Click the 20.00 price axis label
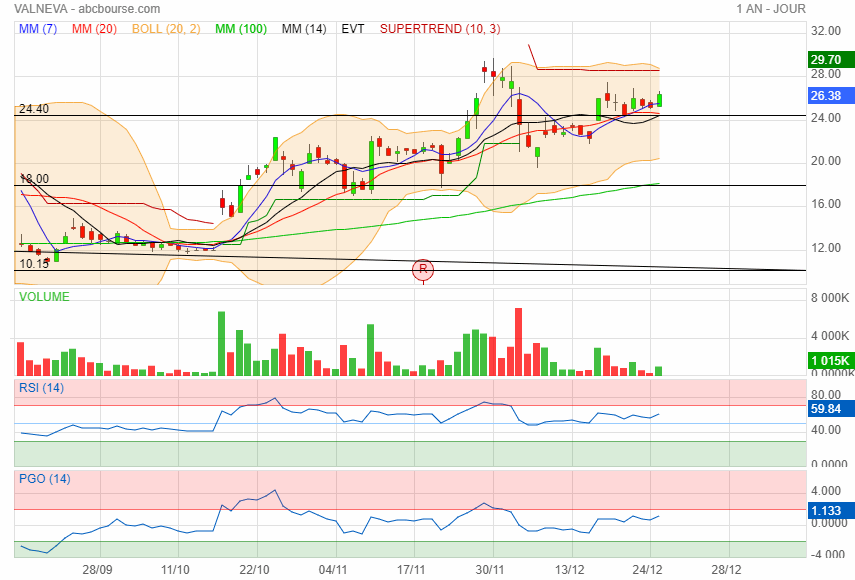855x580 pixels. pos(826,161)
